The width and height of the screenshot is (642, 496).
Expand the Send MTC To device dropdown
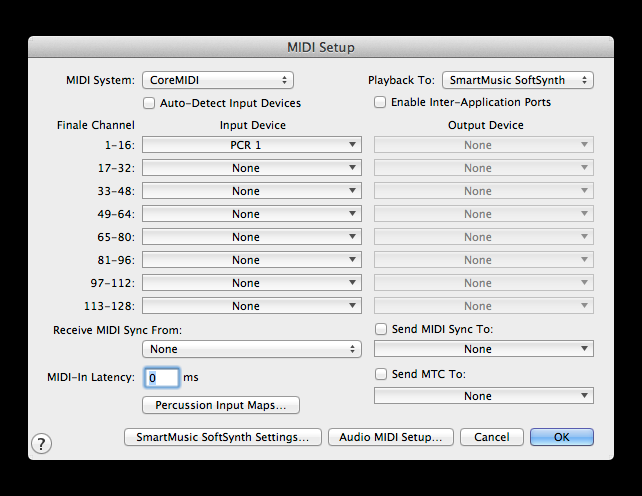tap(483, 396)
